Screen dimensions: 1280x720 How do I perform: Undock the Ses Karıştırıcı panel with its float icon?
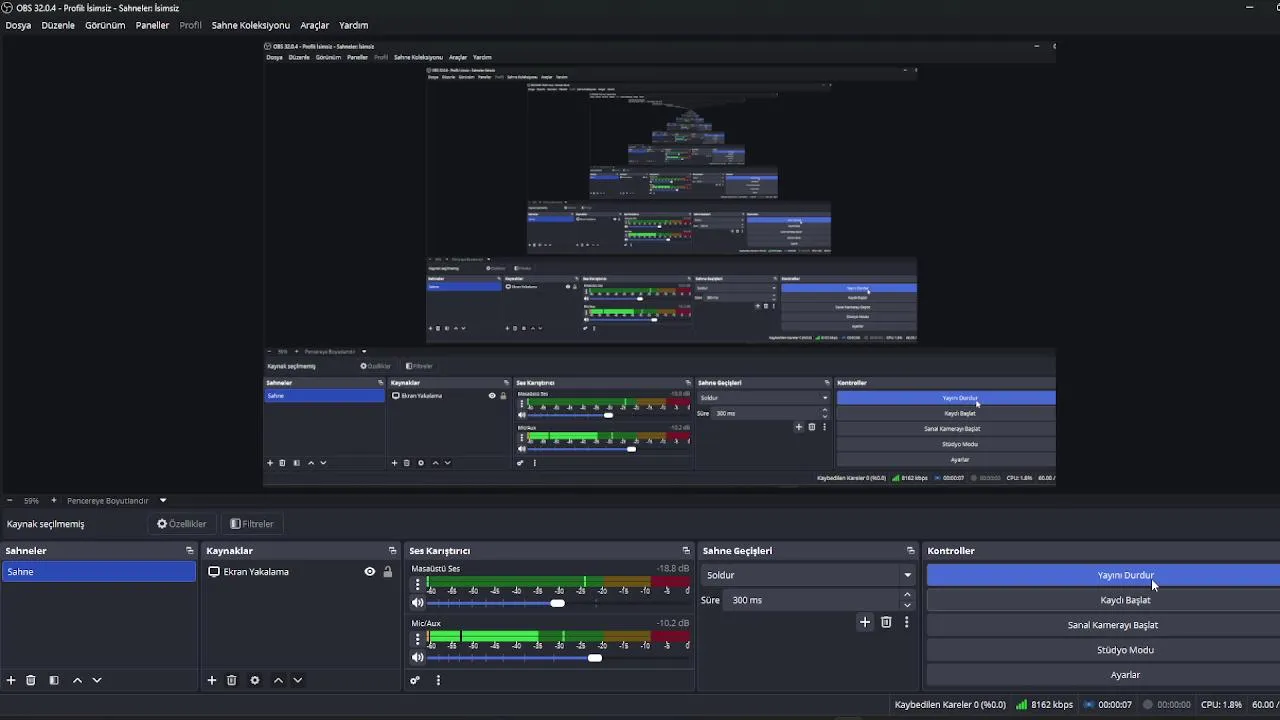tap(686, 551)
